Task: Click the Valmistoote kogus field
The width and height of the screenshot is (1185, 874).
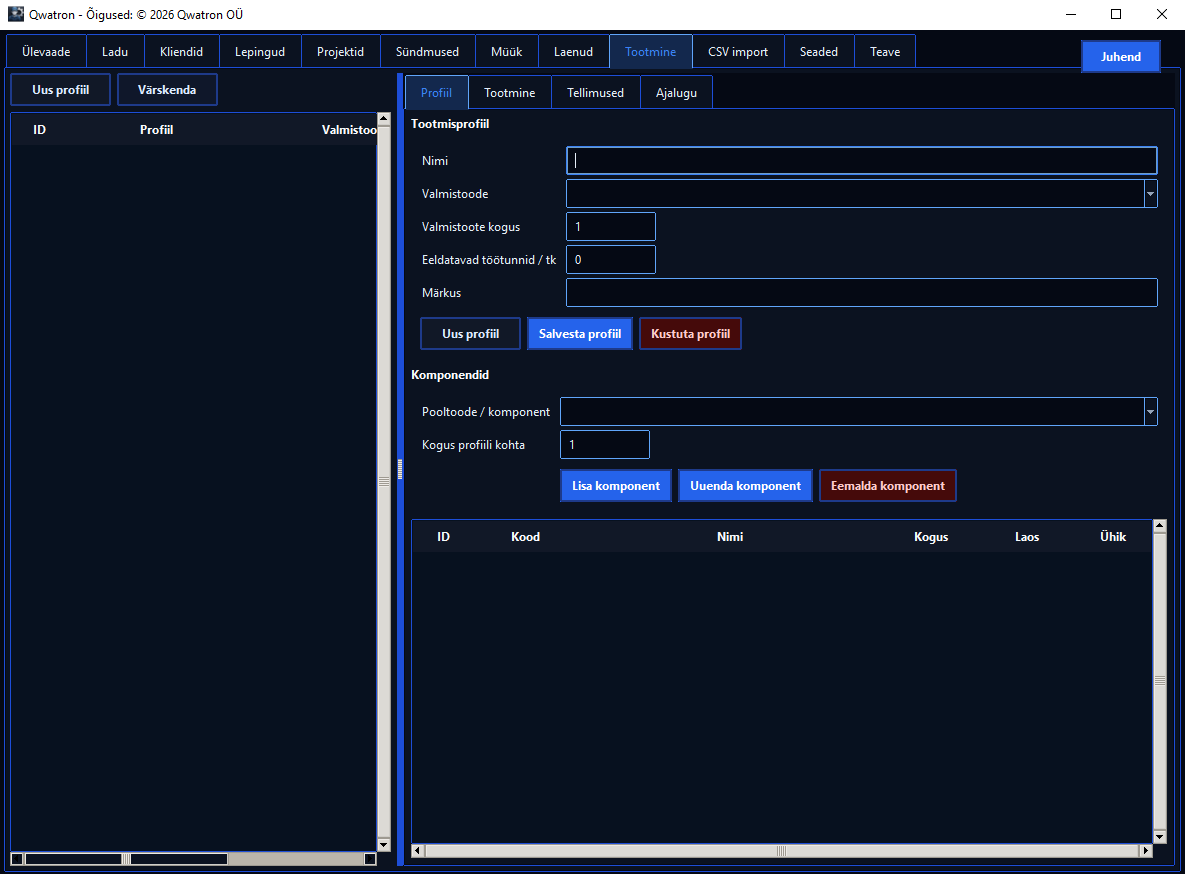Action: [611, 227]
